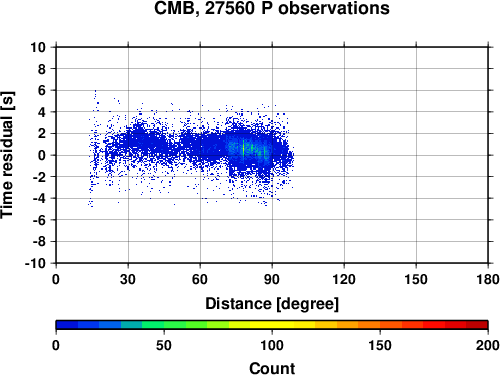Click colorbar tick label '200'

point(488,345)
